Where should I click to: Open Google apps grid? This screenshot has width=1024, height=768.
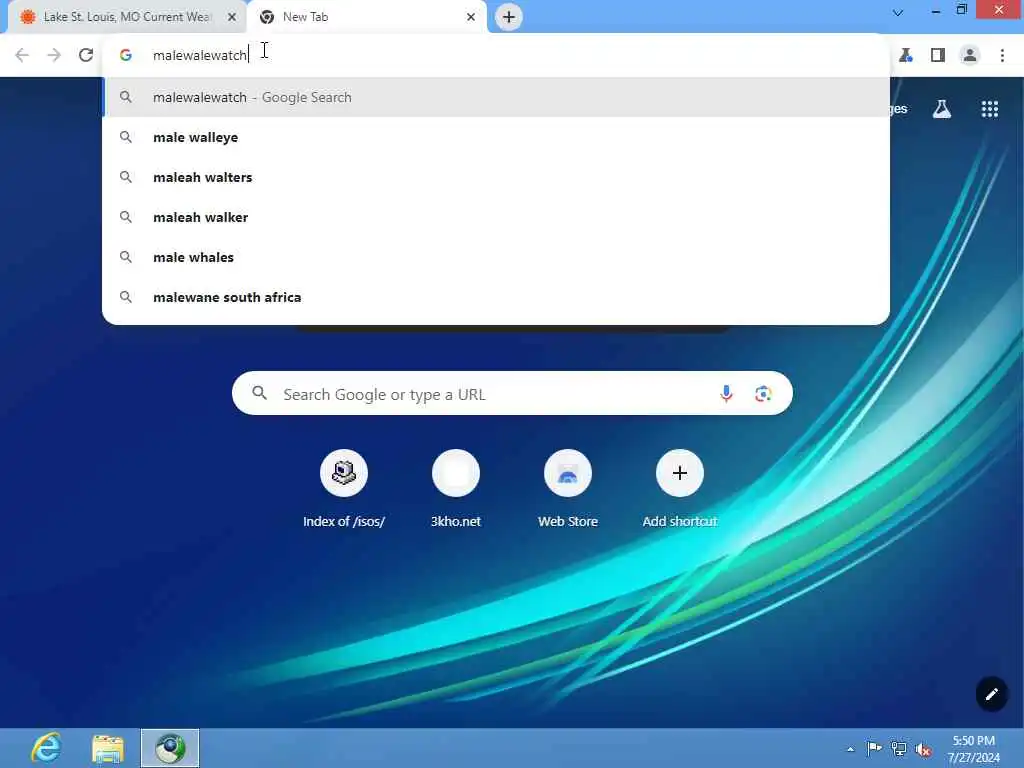click(x=989, y=109)
